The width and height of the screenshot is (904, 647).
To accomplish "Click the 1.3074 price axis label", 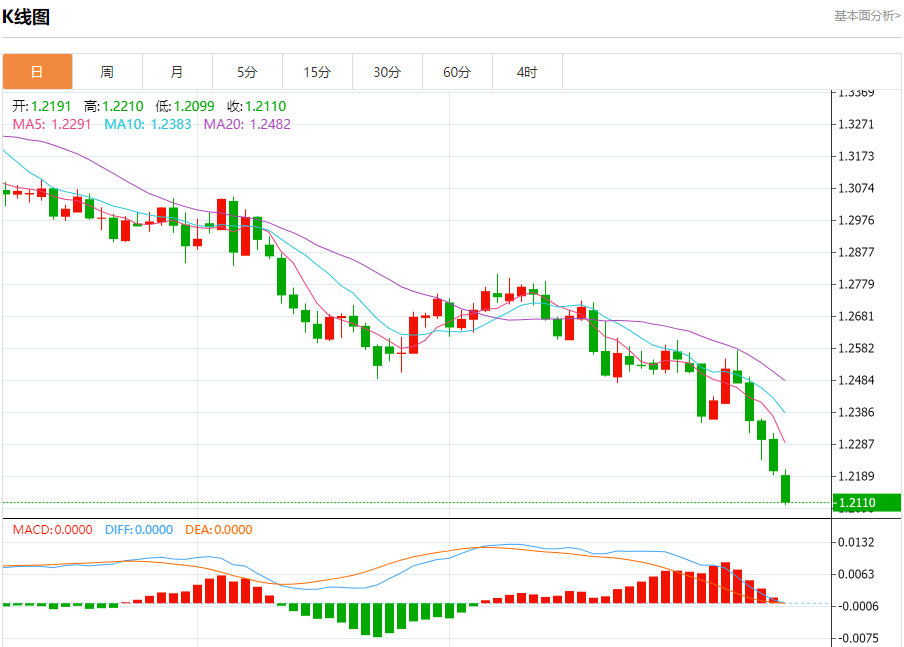I will [x=856, y=188].
